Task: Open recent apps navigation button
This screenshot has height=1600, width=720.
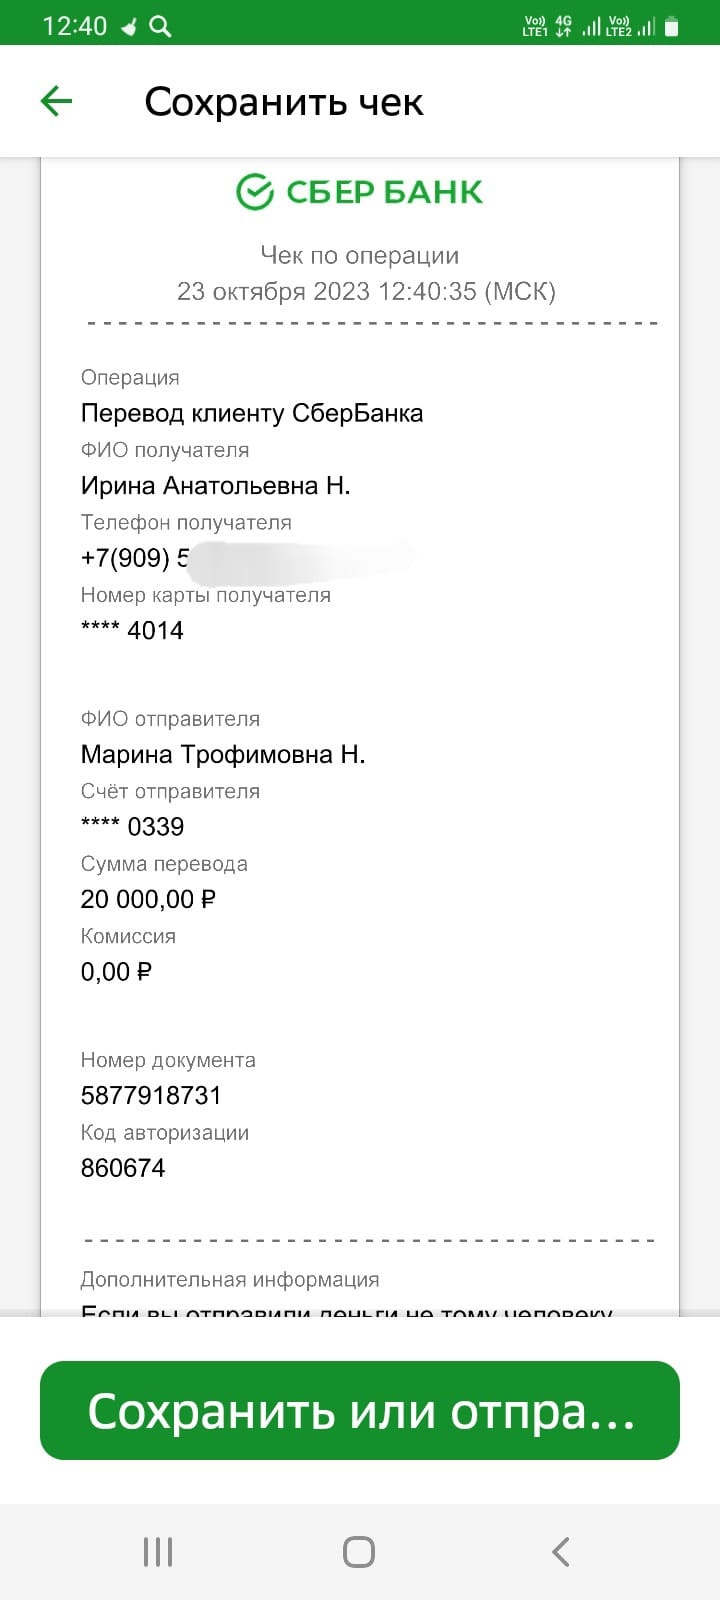Action: 158,1552
